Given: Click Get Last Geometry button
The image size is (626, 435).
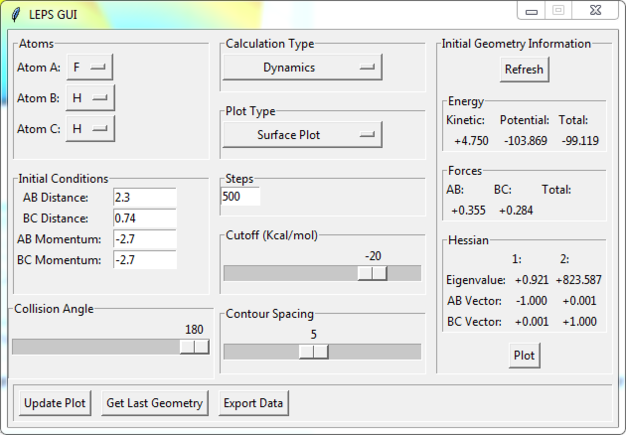Looking at the screenshot, I should tap(154, 403).
